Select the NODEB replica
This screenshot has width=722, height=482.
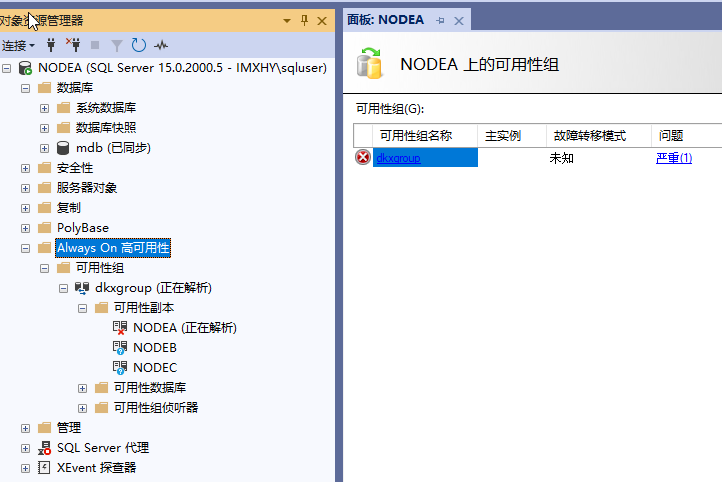click(155, 348)
